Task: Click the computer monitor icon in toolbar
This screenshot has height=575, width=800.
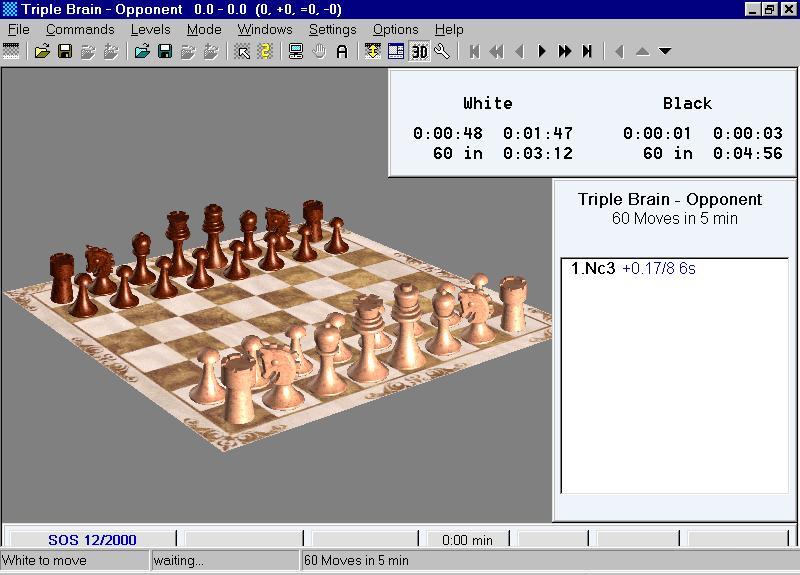Action: pyautogui.click(x=296, y=51)
